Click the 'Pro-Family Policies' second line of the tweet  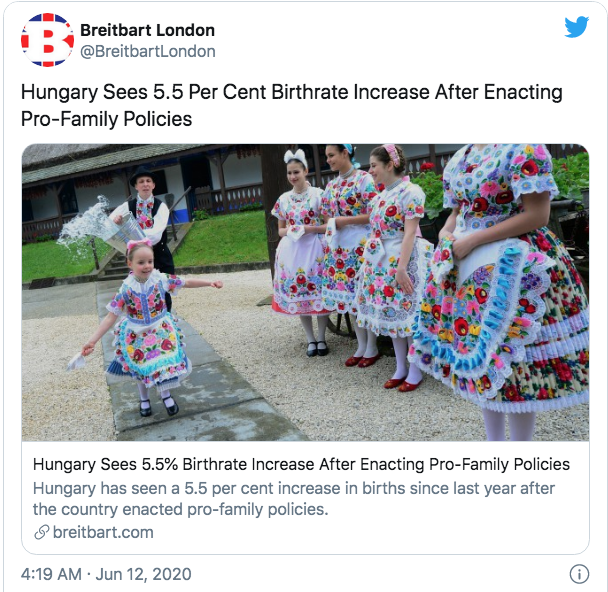[106, 119]
